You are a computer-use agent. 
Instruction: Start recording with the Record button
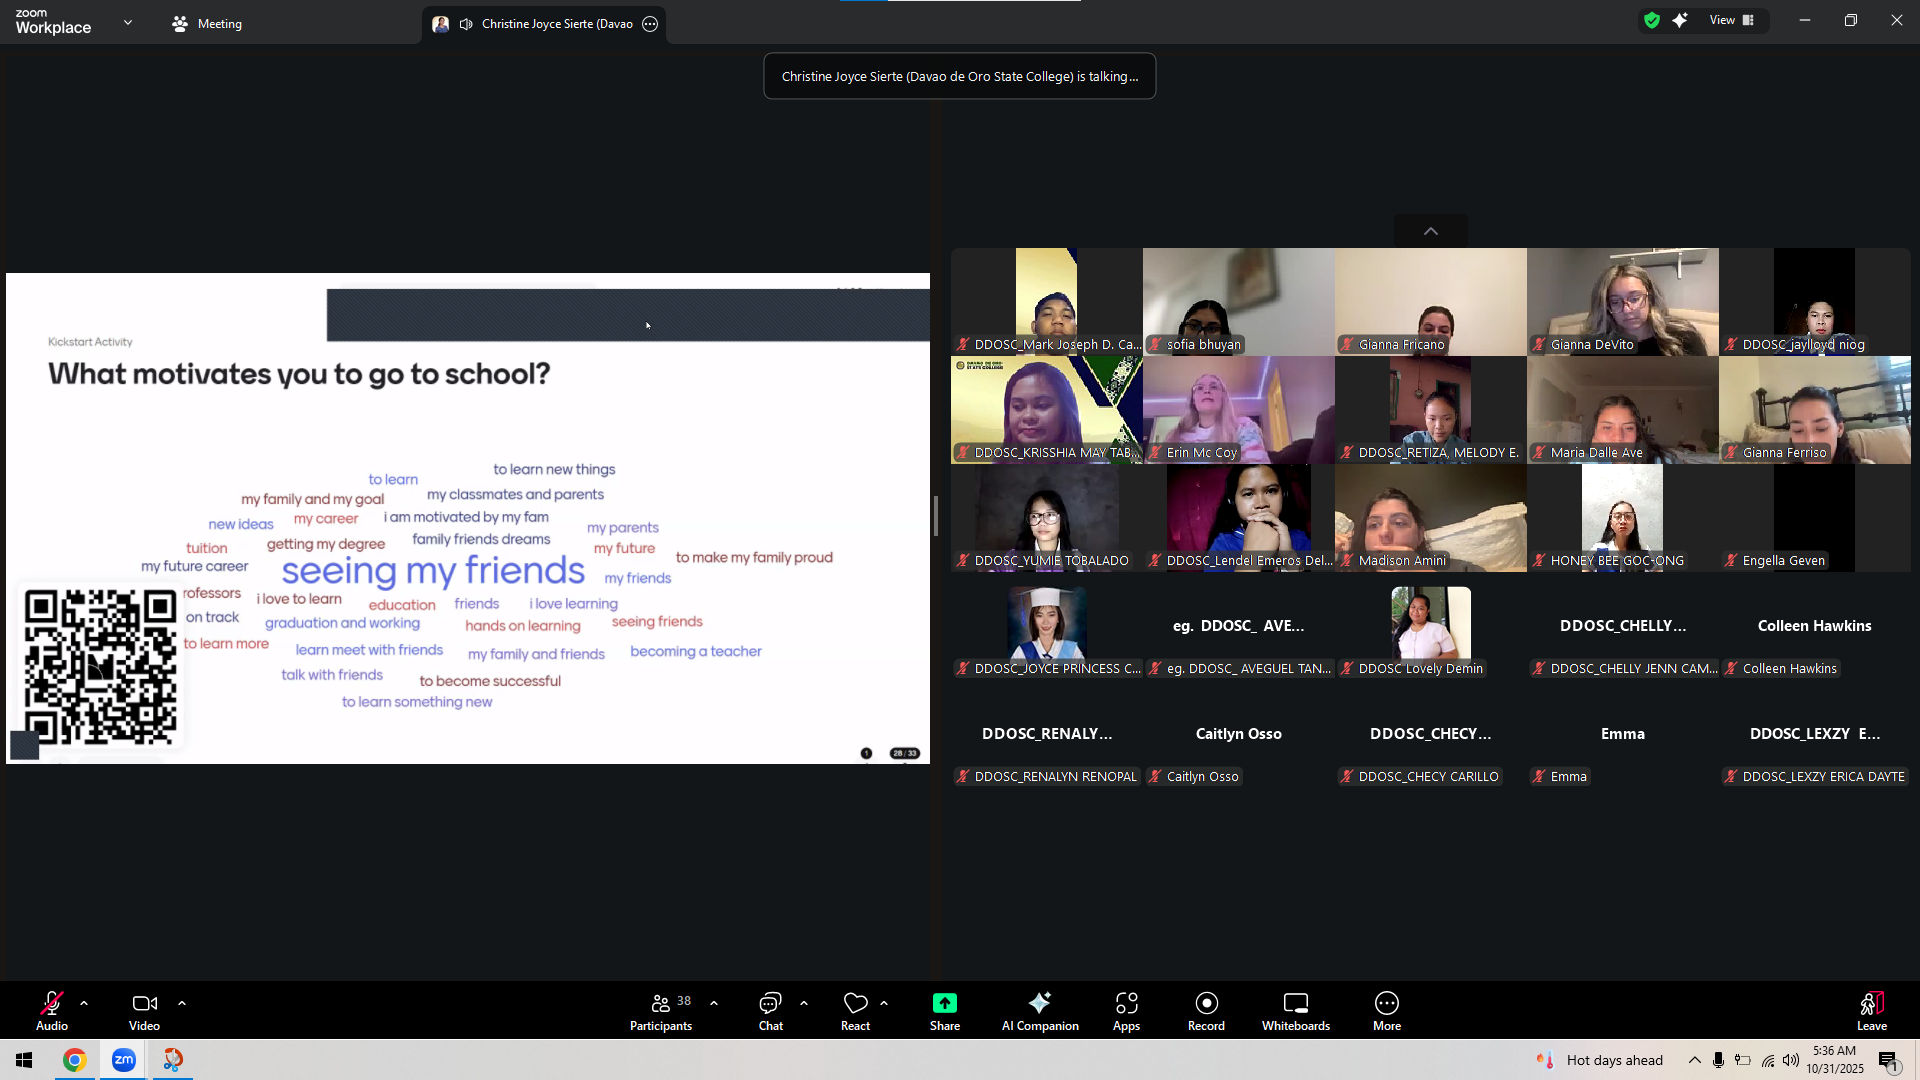click(x=1206, y=1010)
